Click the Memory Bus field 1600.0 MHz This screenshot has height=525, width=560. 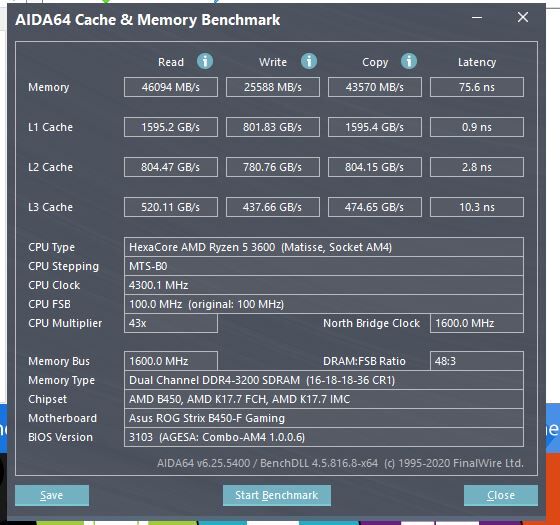pyautogui.click(x=171, y=361)
